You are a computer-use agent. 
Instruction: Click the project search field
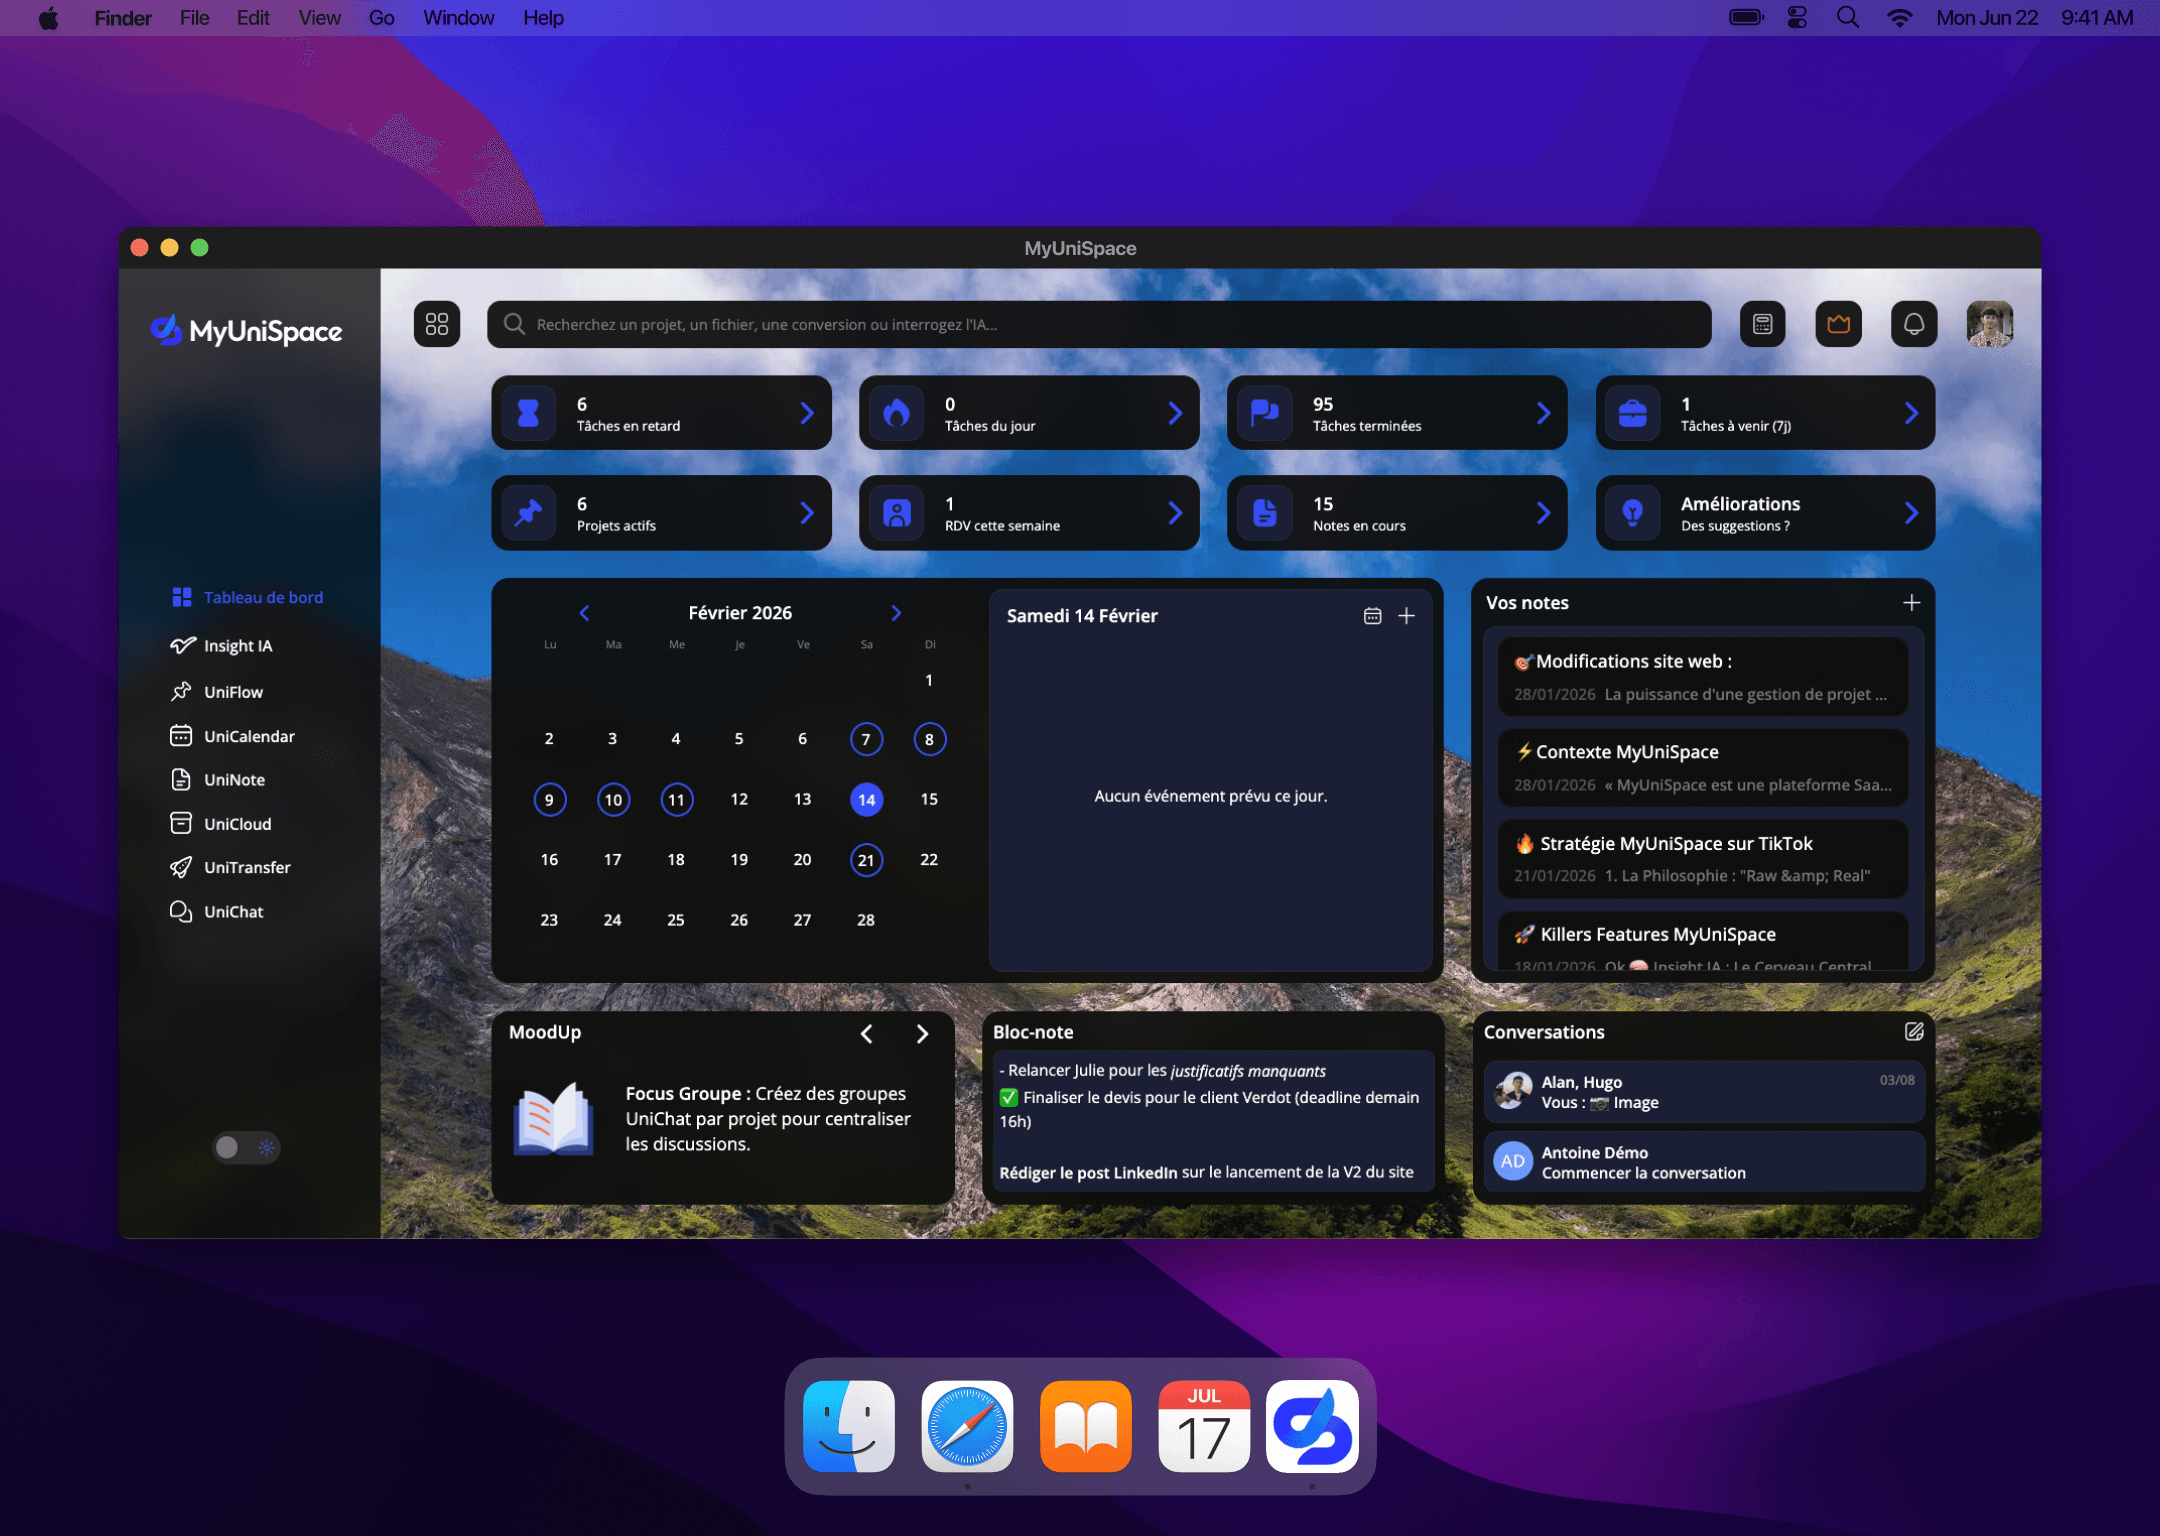pyautogui.click(x=1098, y=324)
